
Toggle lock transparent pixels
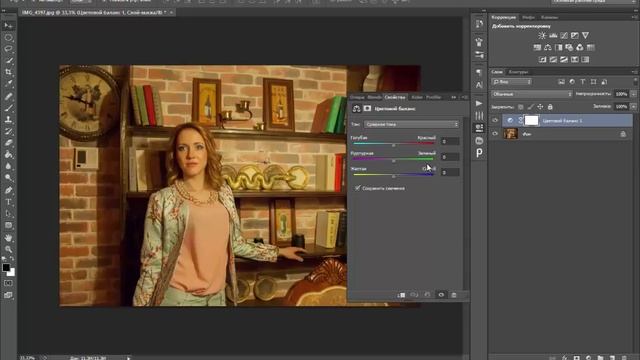pos(520,107)
